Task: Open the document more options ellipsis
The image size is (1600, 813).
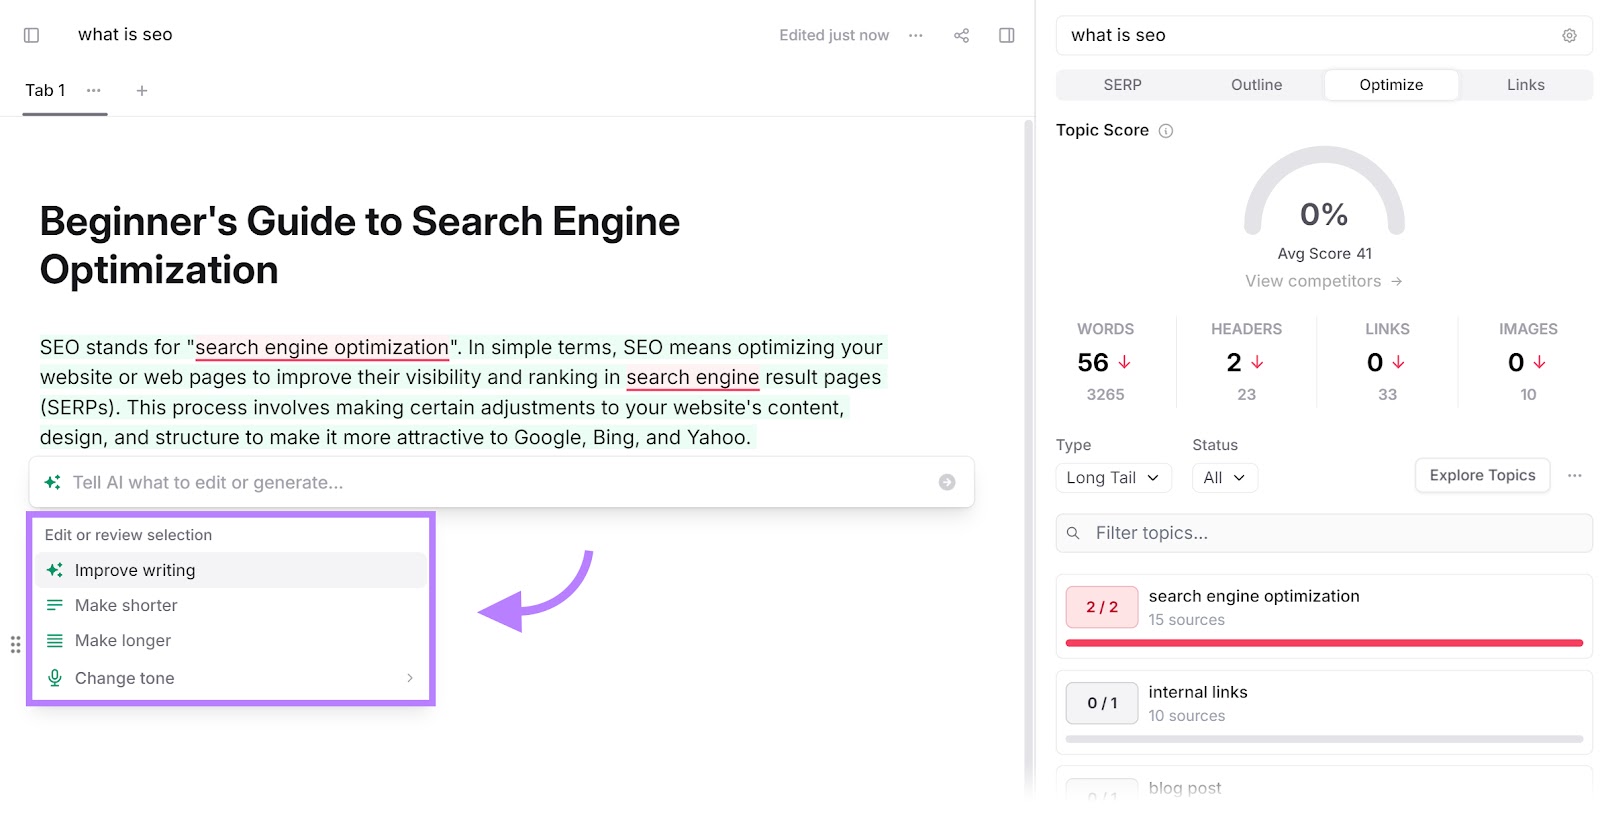Action: [916, 35]
